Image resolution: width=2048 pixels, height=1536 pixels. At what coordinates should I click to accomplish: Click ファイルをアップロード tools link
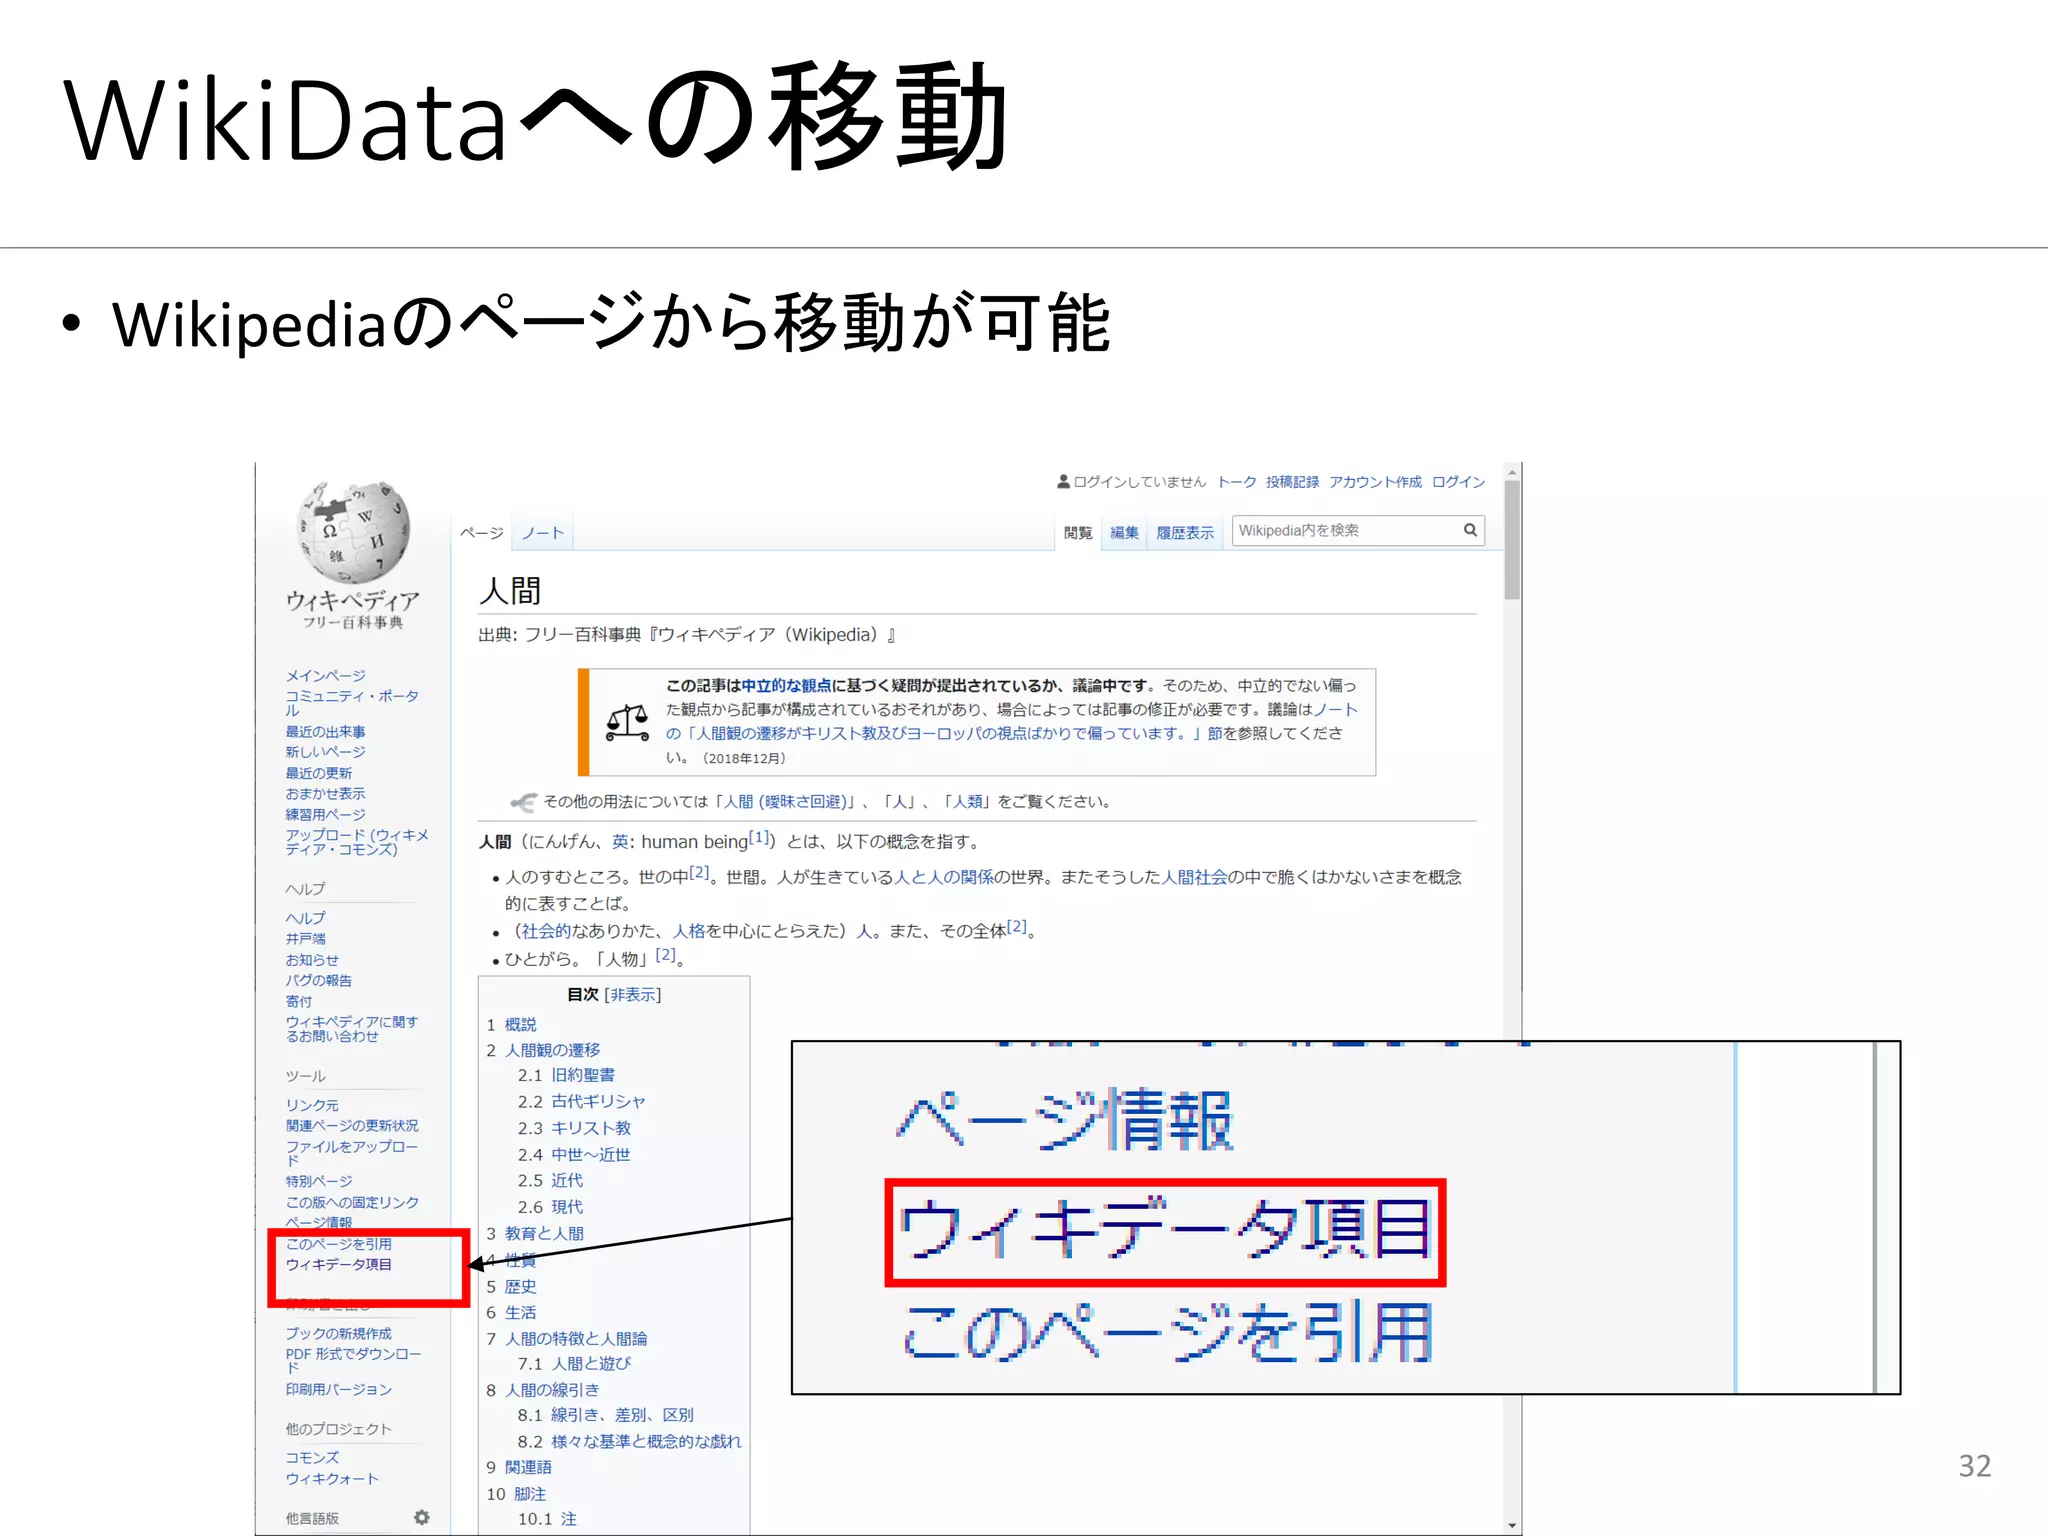pyautogui.click(x=352, y=1154)
